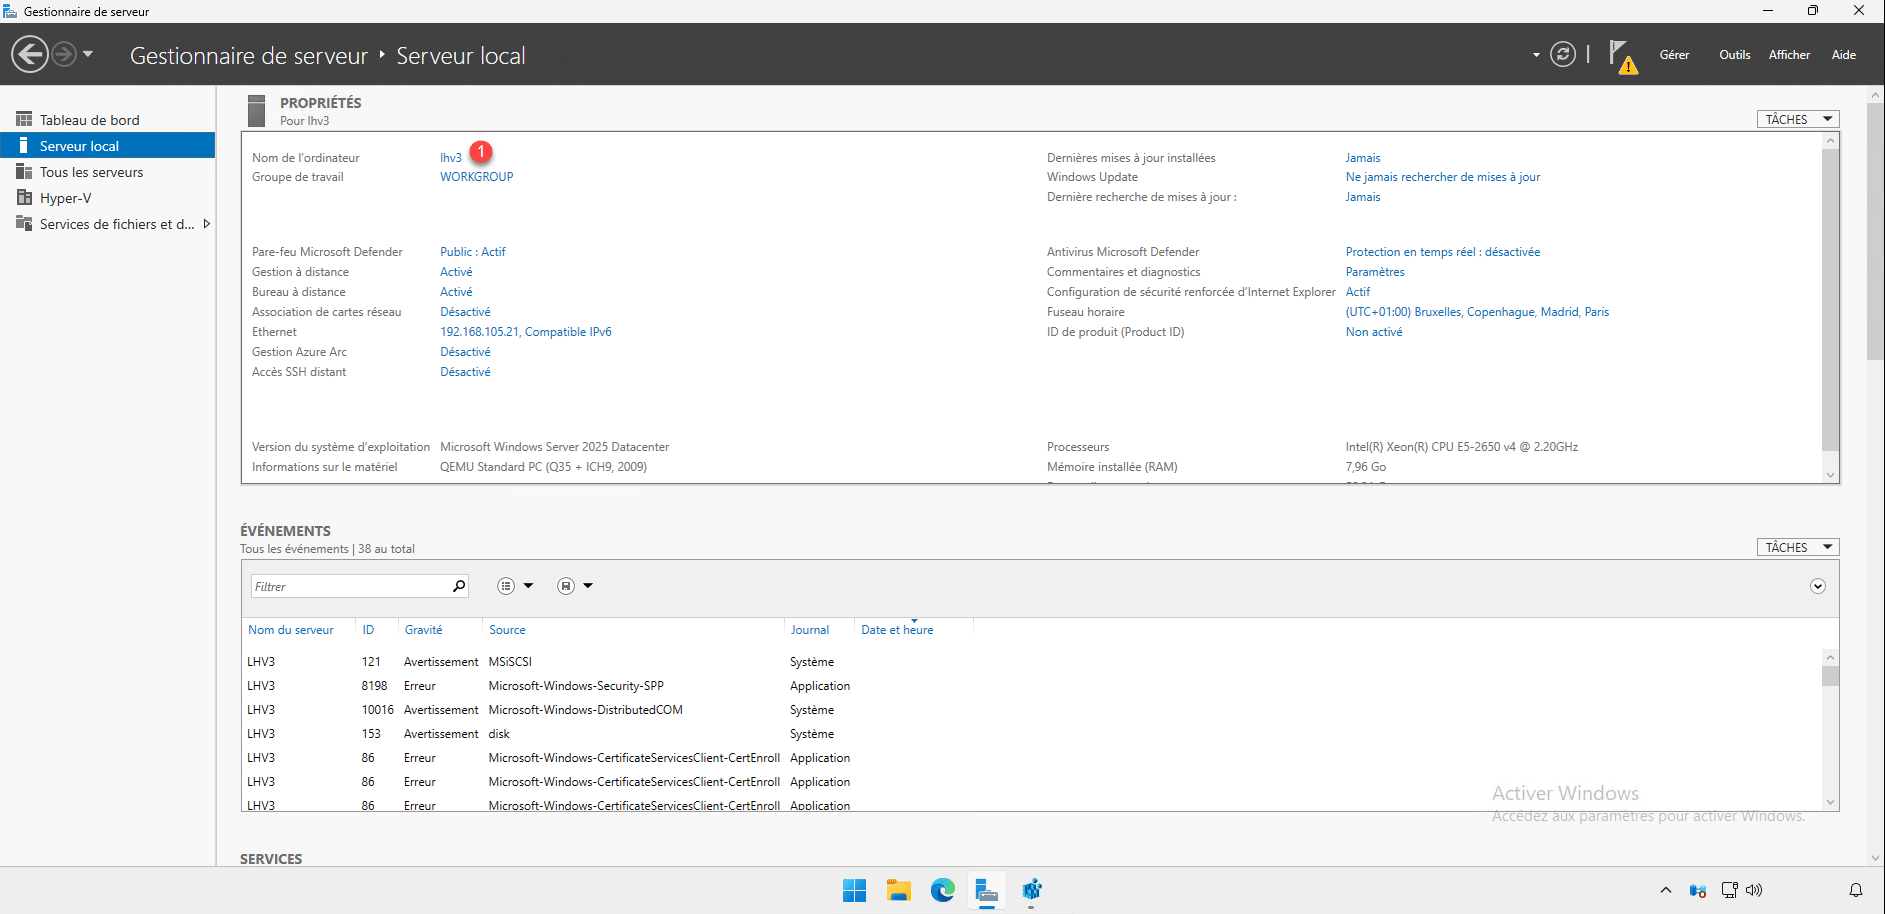Sort events by Journal column

click(810, 630)
